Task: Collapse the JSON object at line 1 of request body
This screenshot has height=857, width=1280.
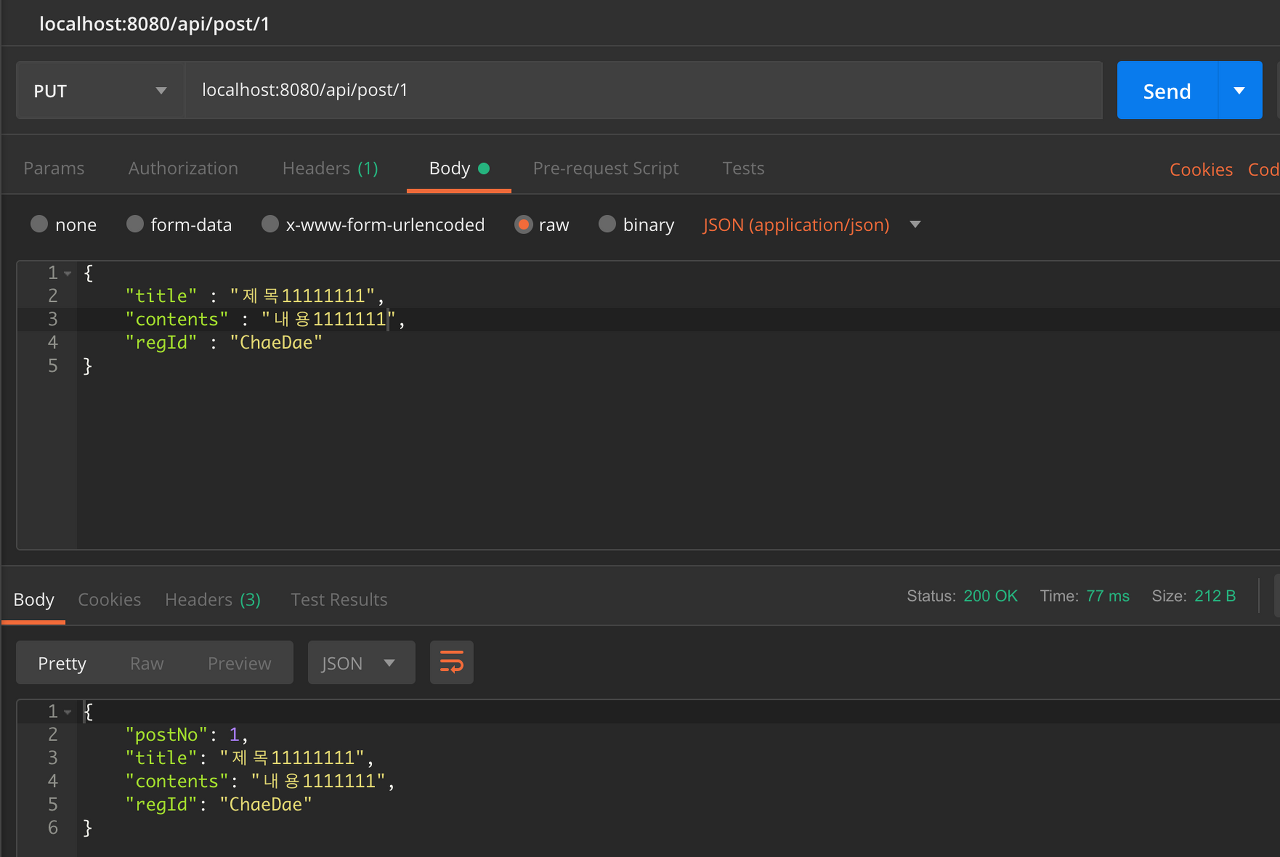Action: point(66,272)
